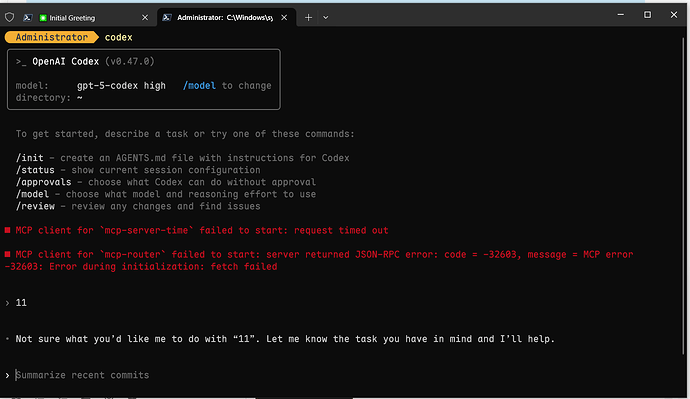This screenshot has height=399, width=690.
Task: Minimize the terminal window
Action: [x=620, y=15]
